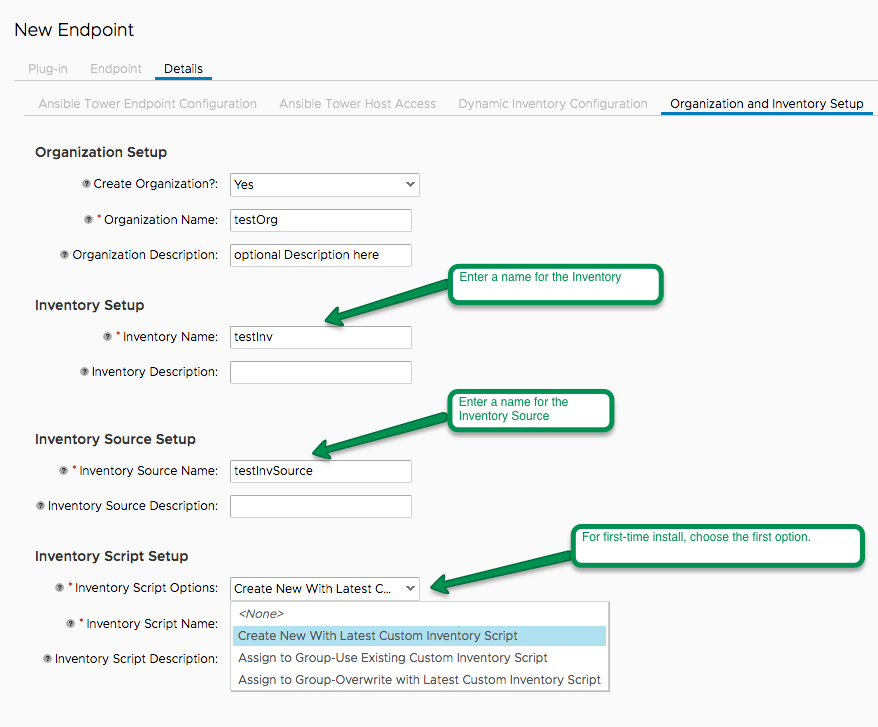Open the Ansible Tower Host Access tab

pos(357,104)
